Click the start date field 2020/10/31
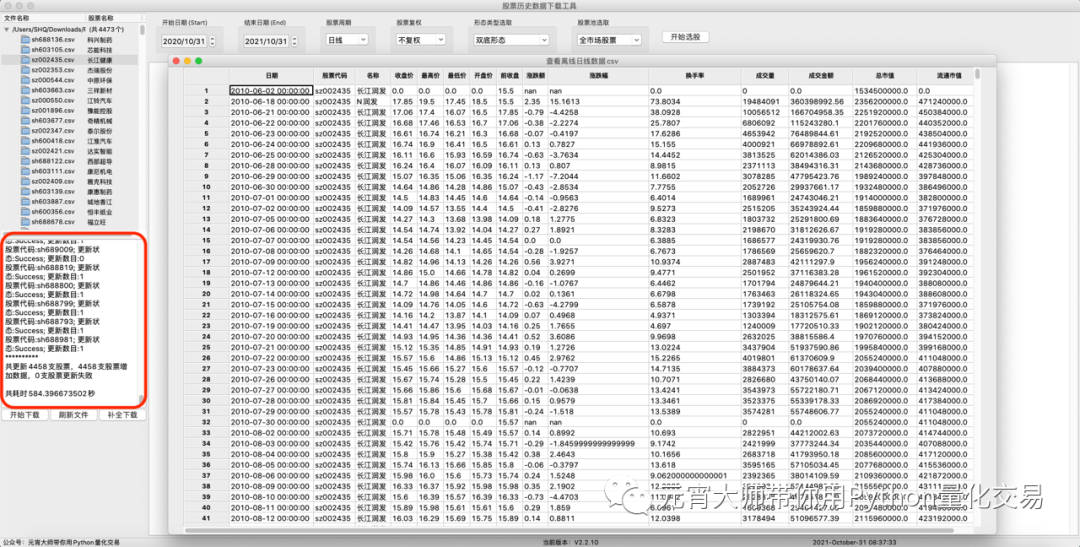This screenshot has width=1080, height=547. [184, 41]
